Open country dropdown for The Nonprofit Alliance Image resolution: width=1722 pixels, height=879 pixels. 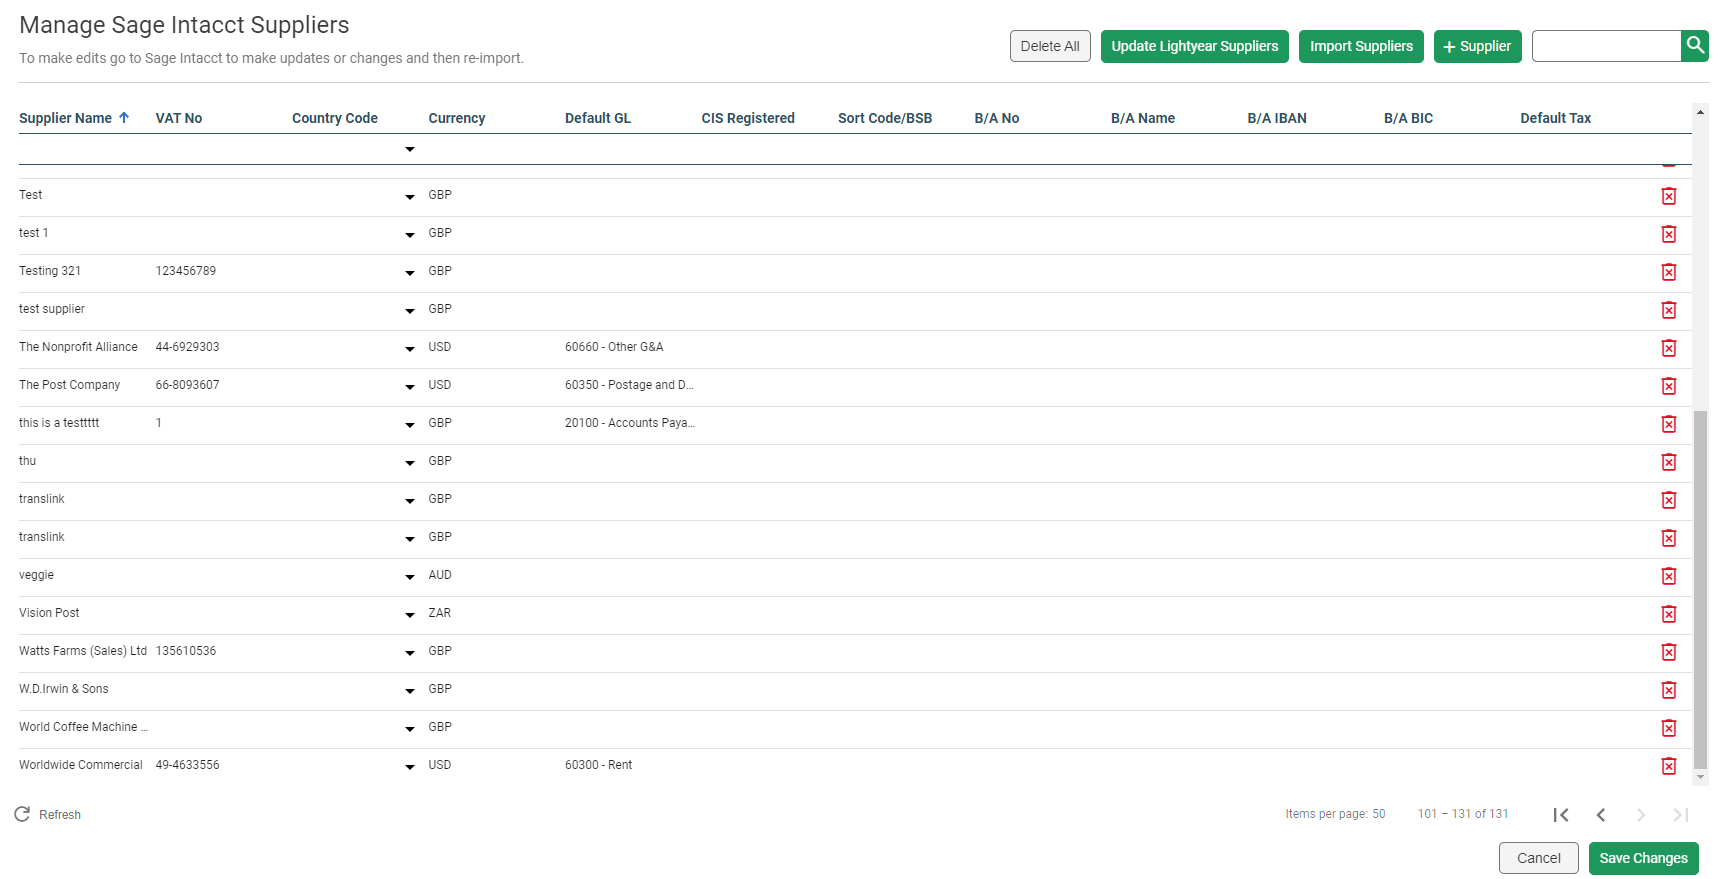click(x=409, y=349)
